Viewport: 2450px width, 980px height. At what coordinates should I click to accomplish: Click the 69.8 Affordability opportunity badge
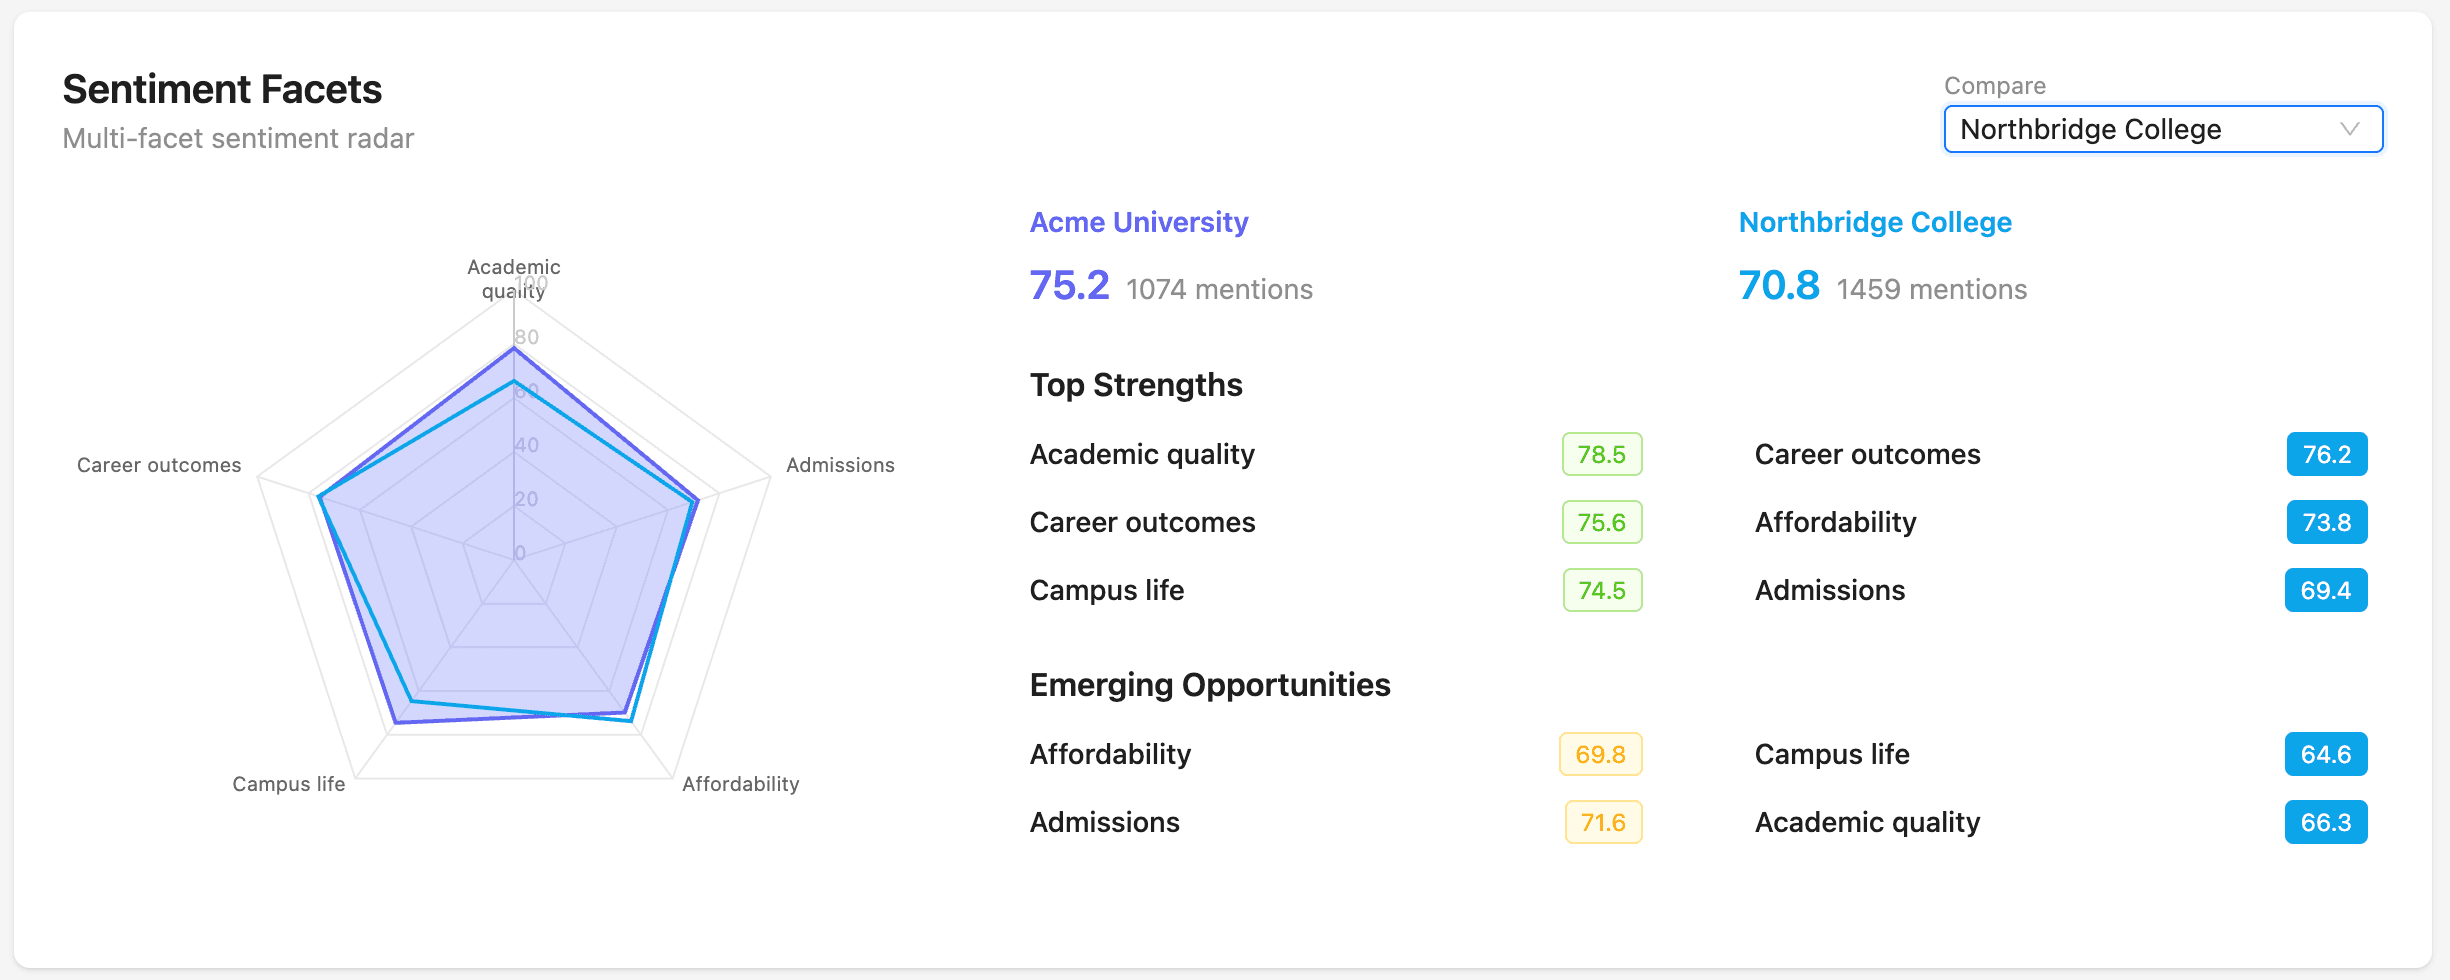pyautogui.click(x=1602, y=754)
